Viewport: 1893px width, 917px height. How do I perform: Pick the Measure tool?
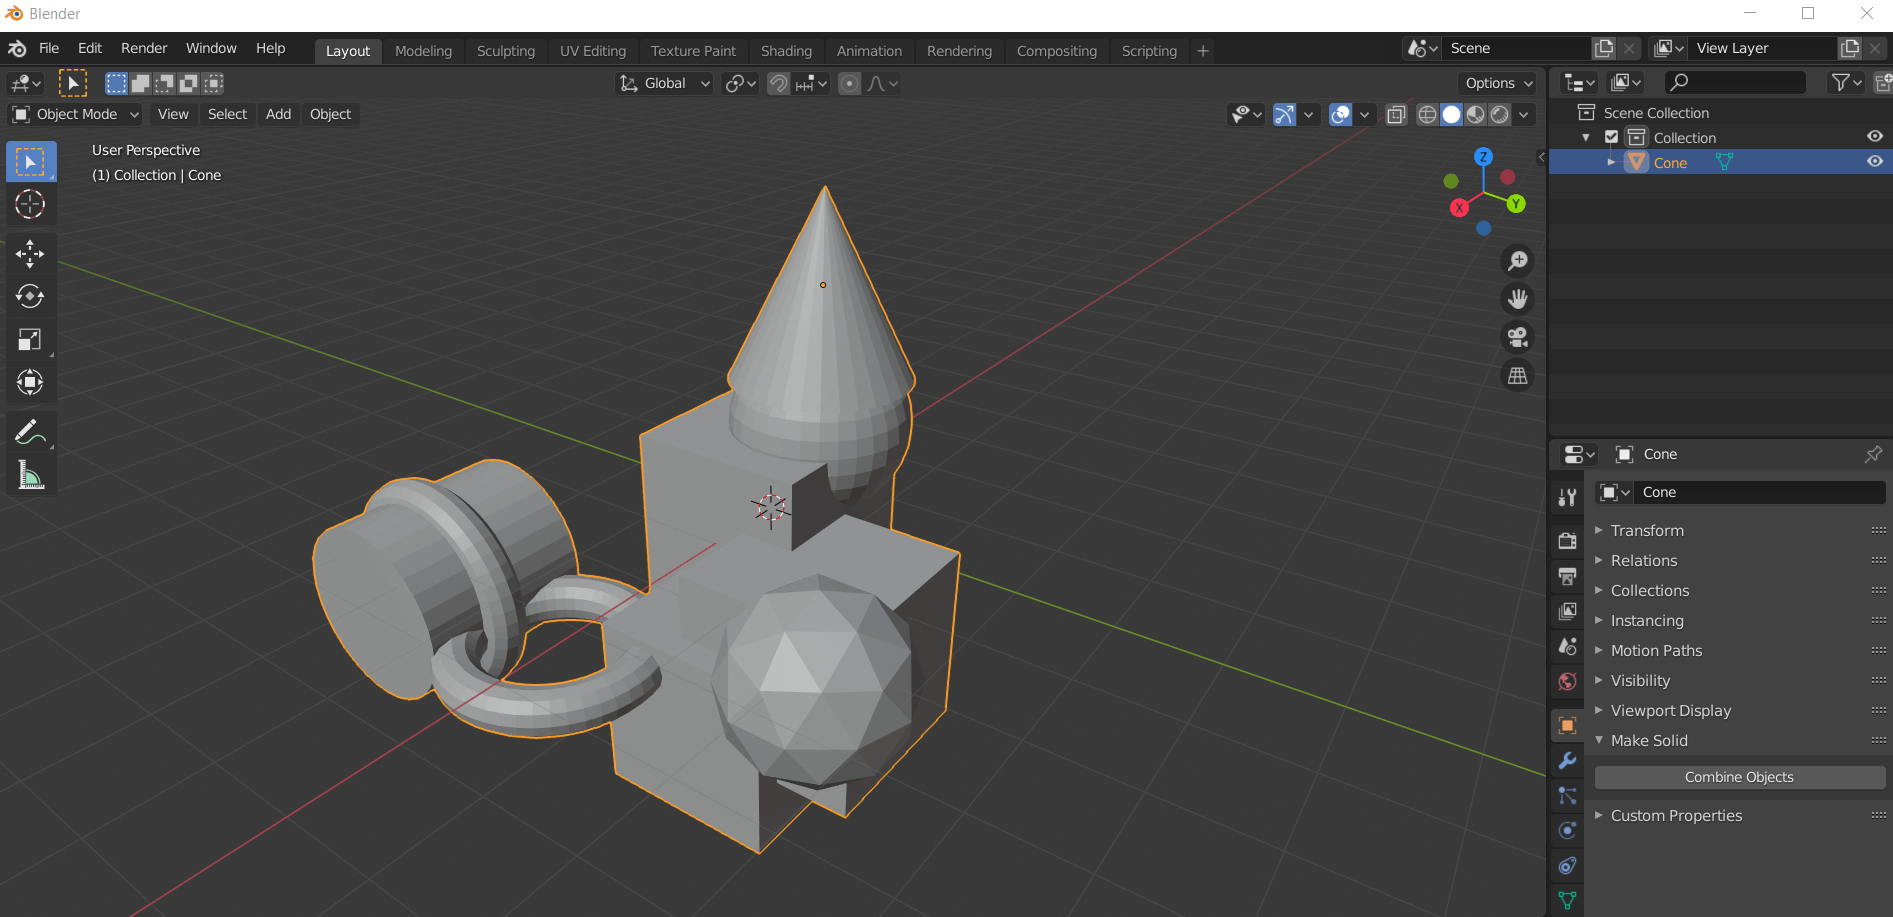[x=30, y=476]
